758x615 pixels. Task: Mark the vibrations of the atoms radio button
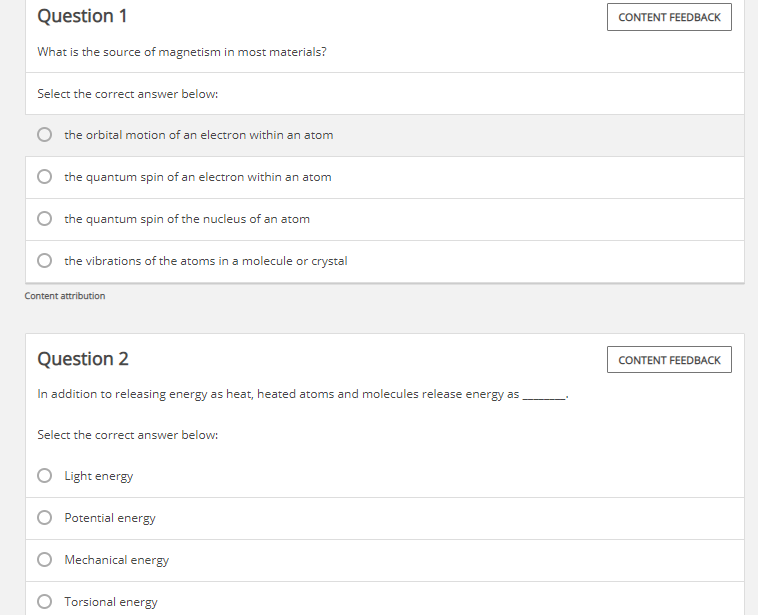tap(44, 261)
